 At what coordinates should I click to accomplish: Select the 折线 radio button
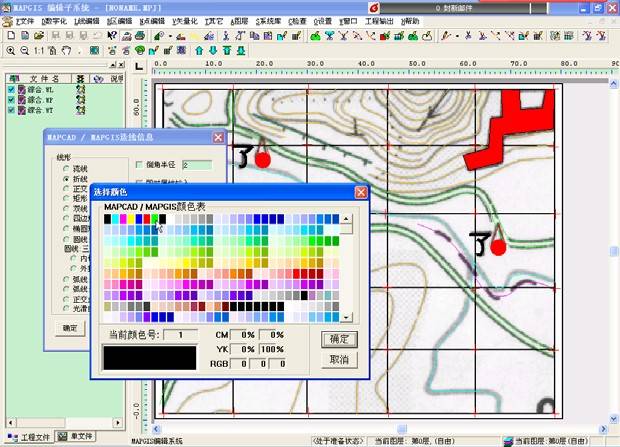click(66, 179)
